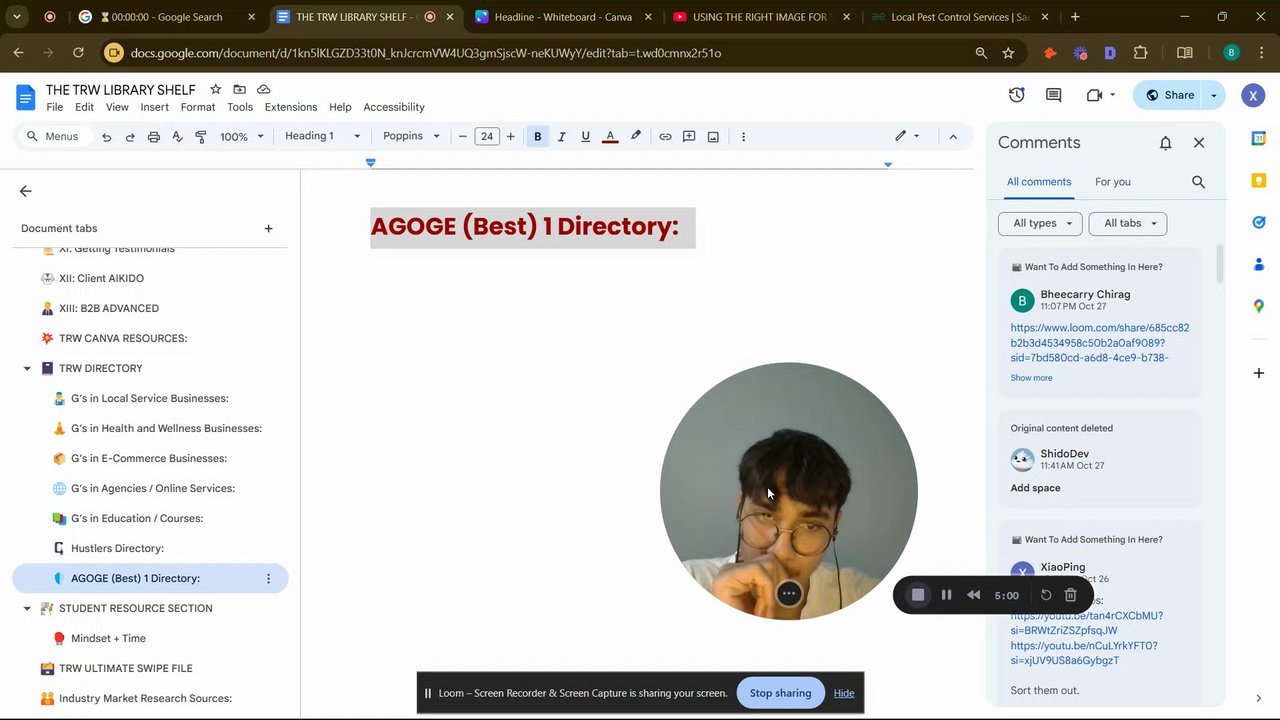Click the Share button
Image resolution: width=1280 pixels, height=720 pixels.
coord(1169,95)
